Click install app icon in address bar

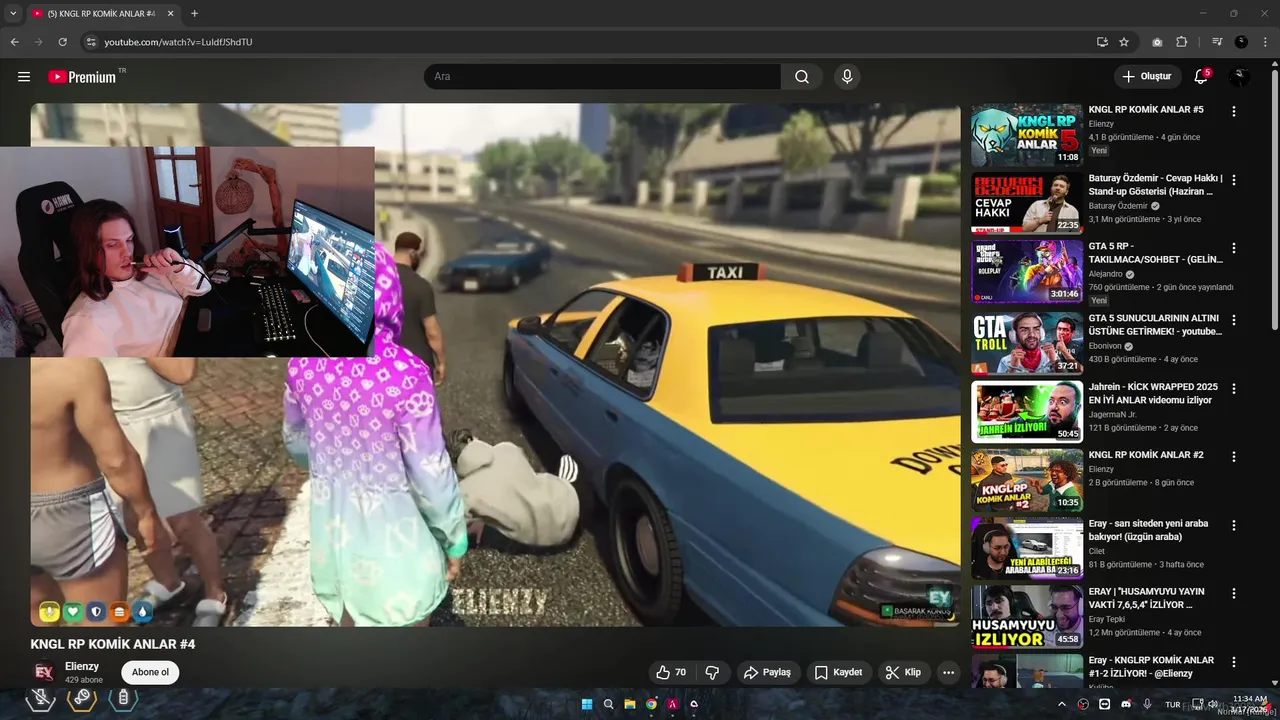[x=1102, y=42]
